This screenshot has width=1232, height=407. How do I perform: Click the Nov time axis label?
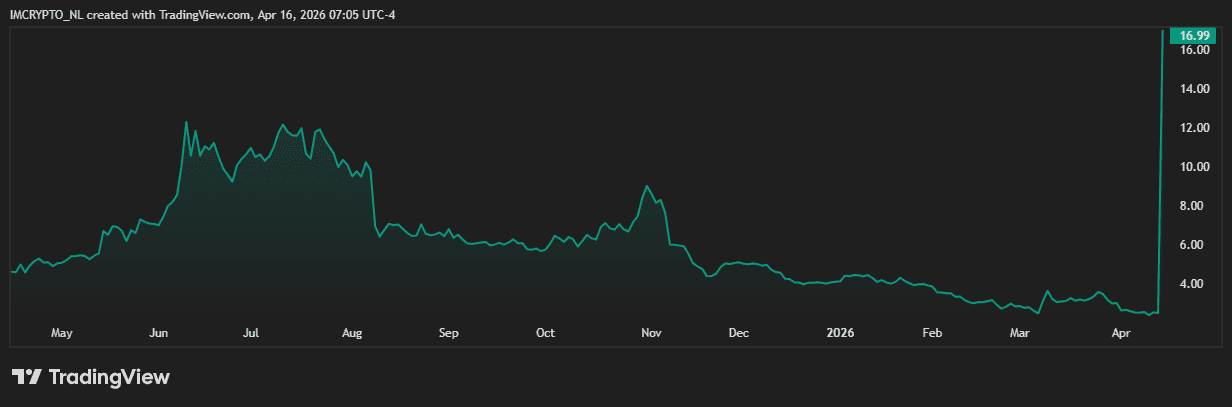[651, 332]
